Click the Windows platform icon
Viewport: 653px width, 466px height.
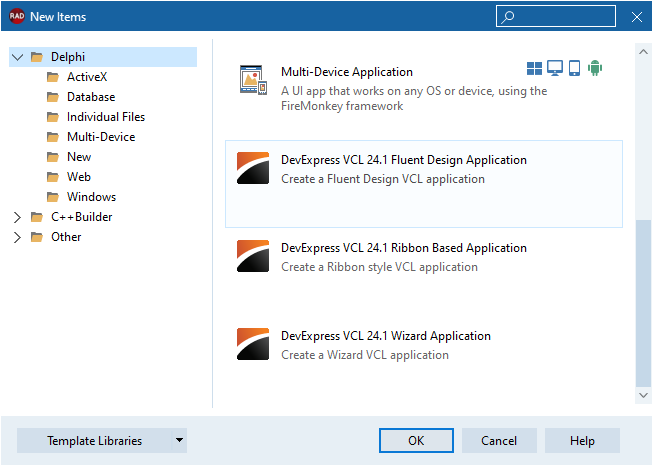click(534, 68)
